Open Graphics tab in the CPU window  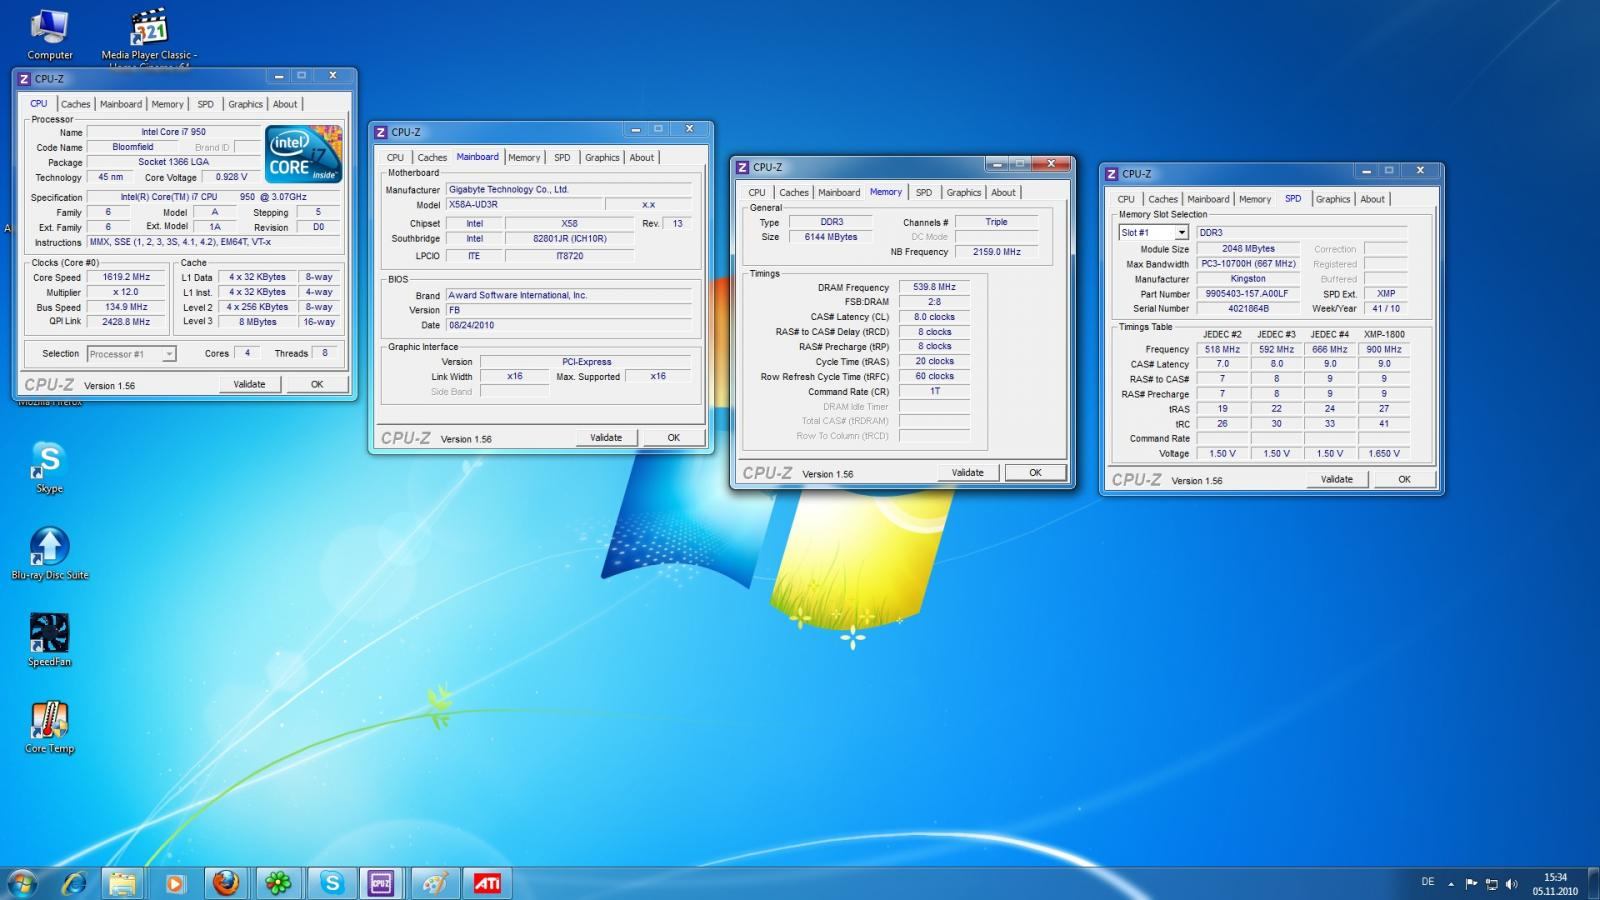click(x=245, y=104)
